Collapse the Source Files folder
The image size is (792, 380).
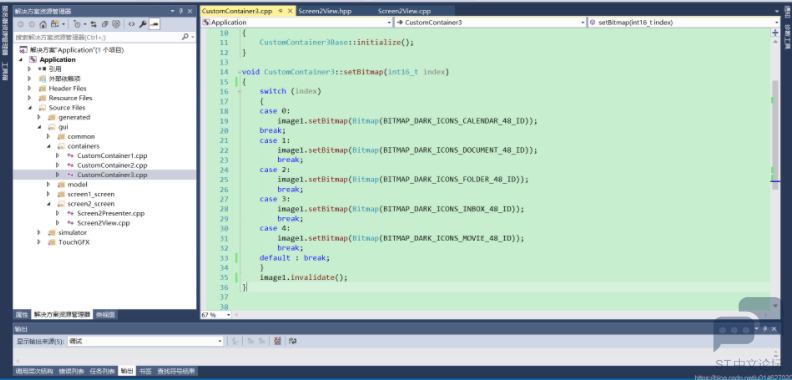tap(30, 108)
